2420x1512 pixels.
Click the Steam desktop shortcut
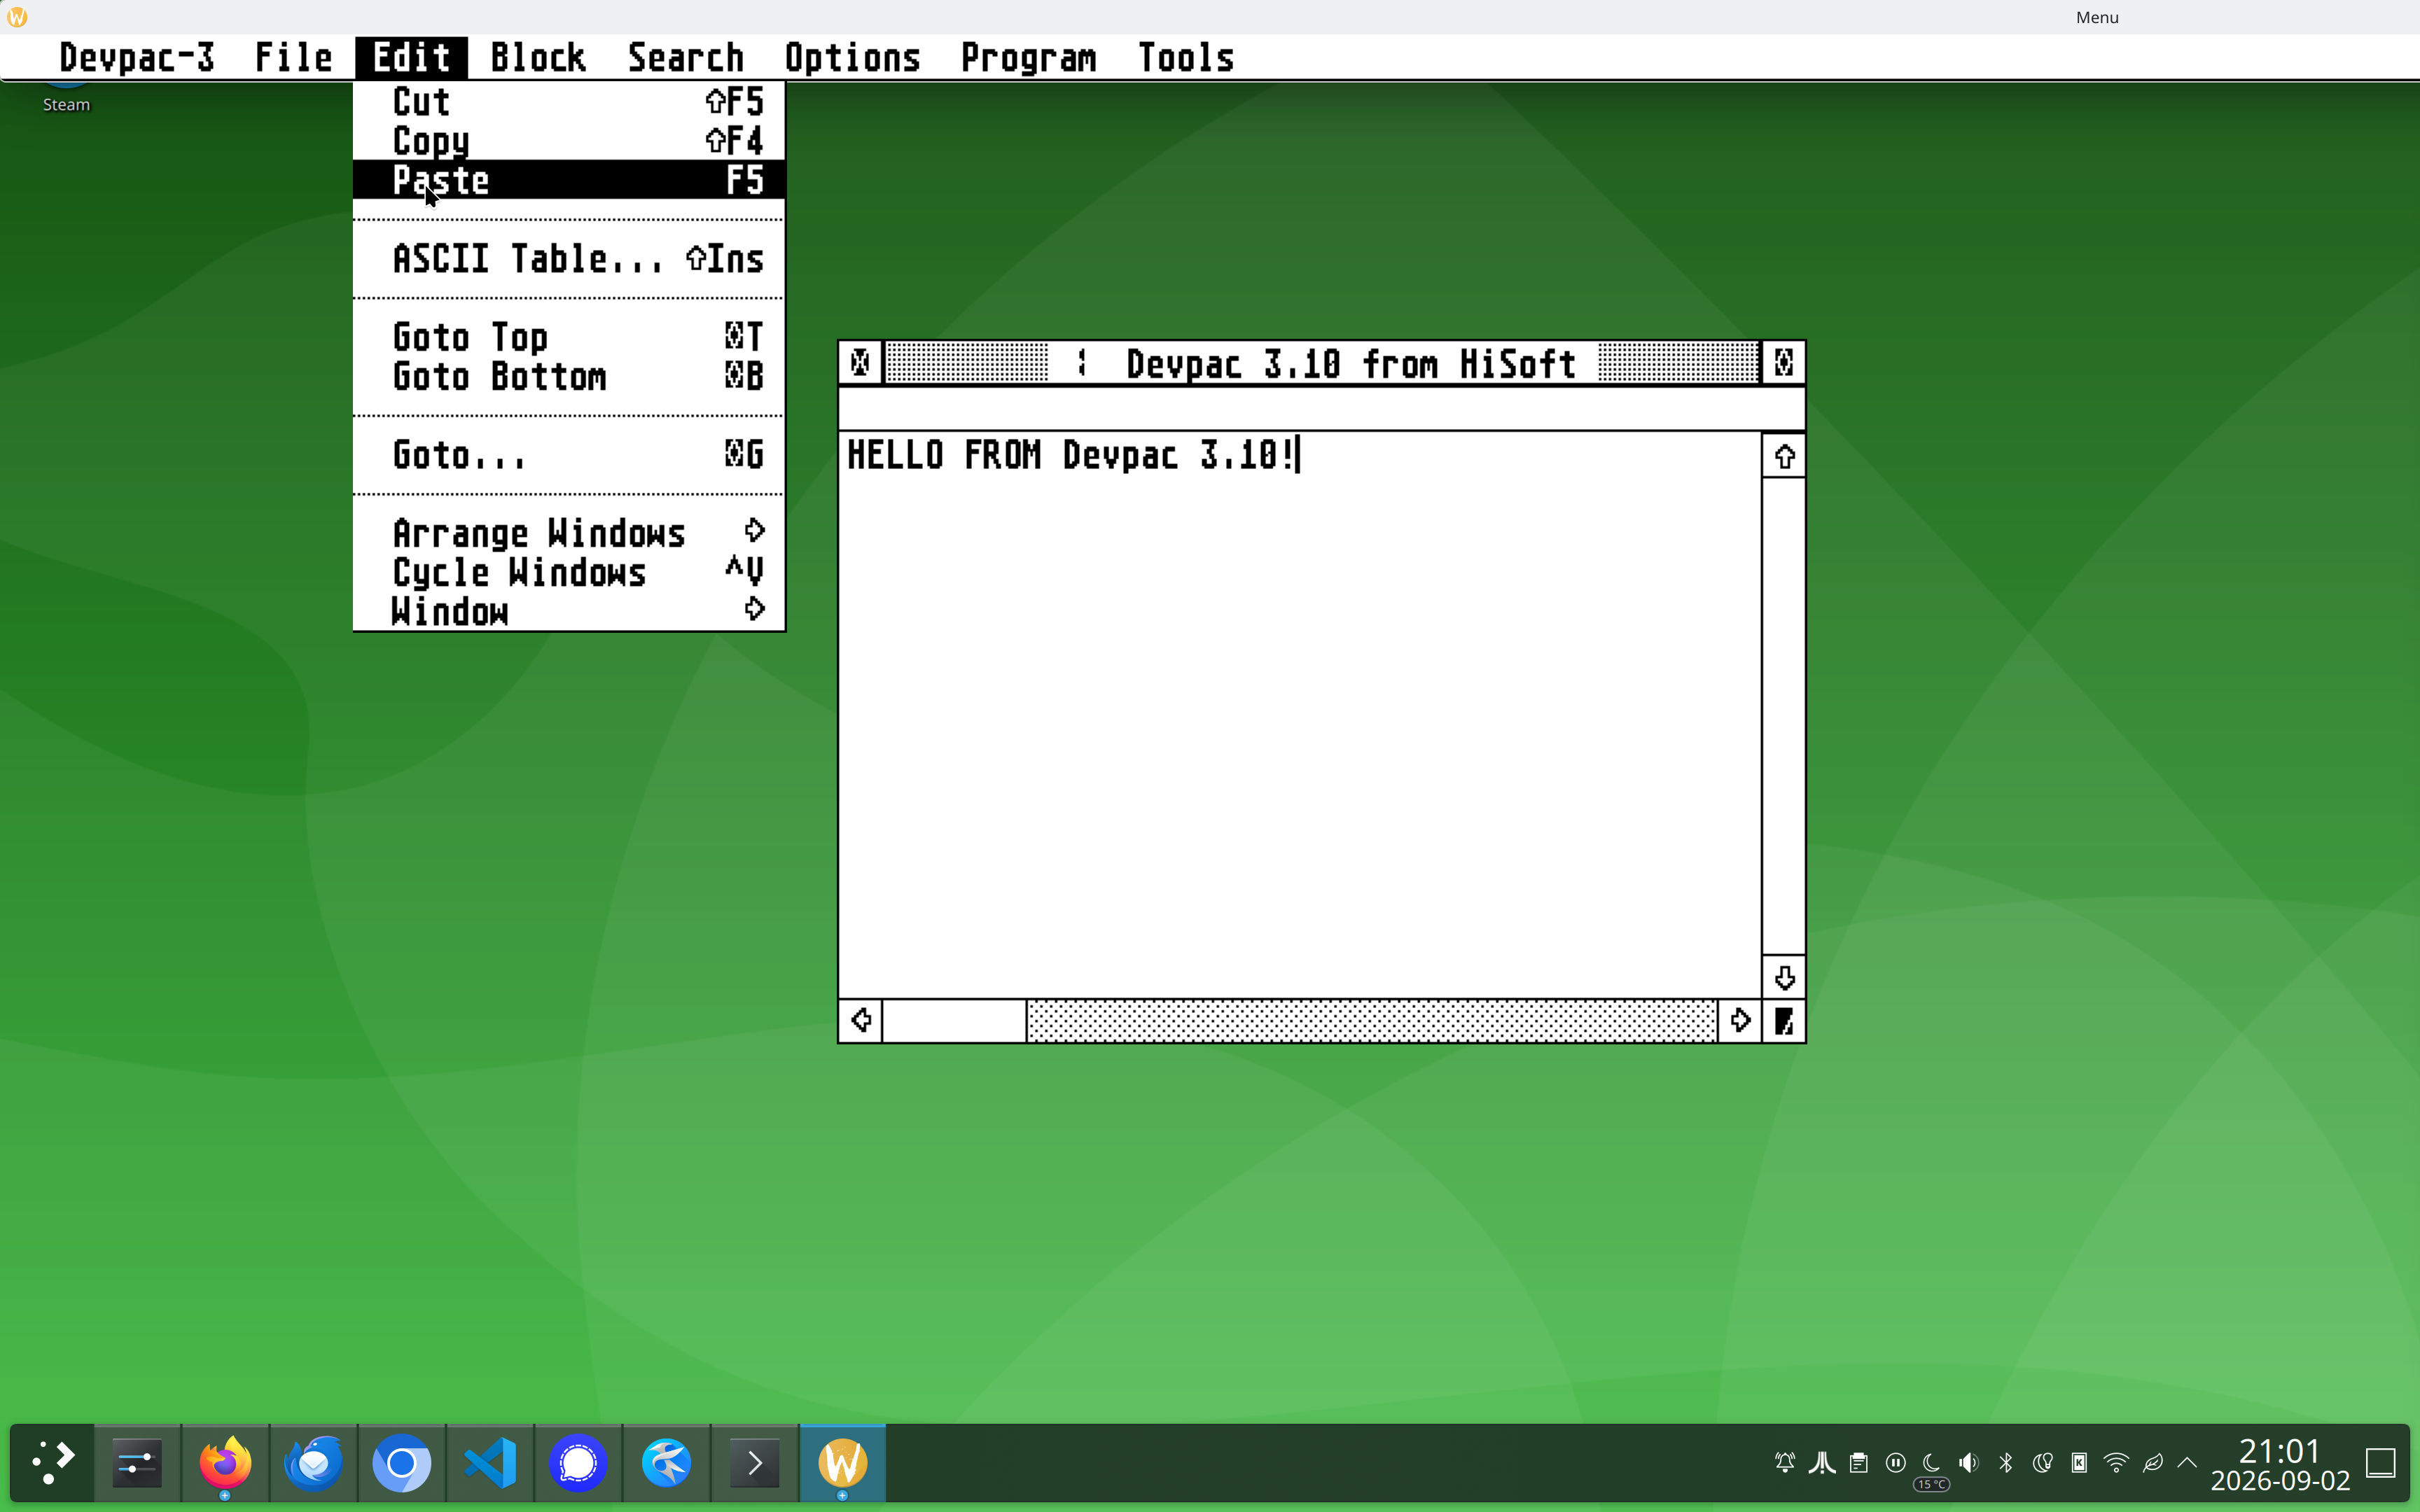point(66,98)
